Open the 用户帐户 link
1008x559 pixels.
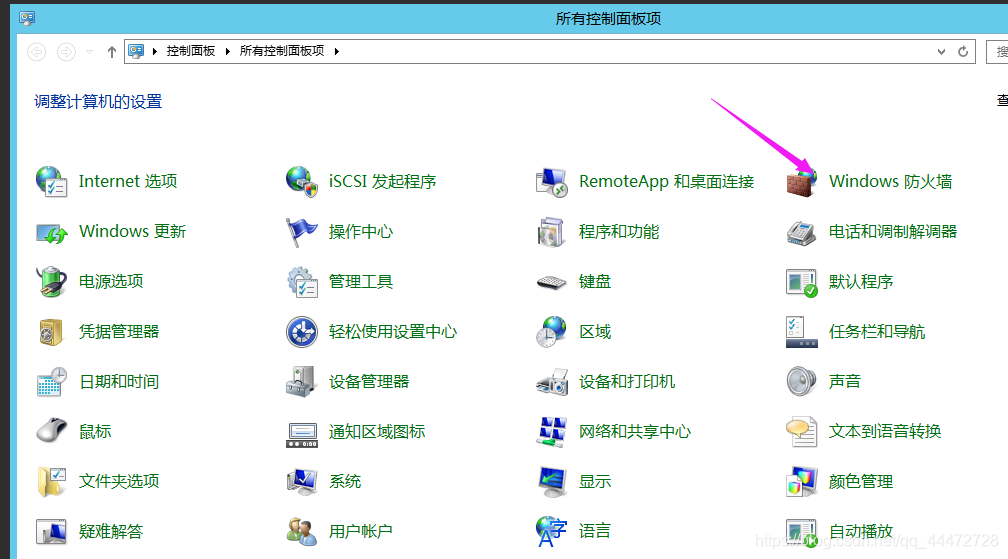361,531
